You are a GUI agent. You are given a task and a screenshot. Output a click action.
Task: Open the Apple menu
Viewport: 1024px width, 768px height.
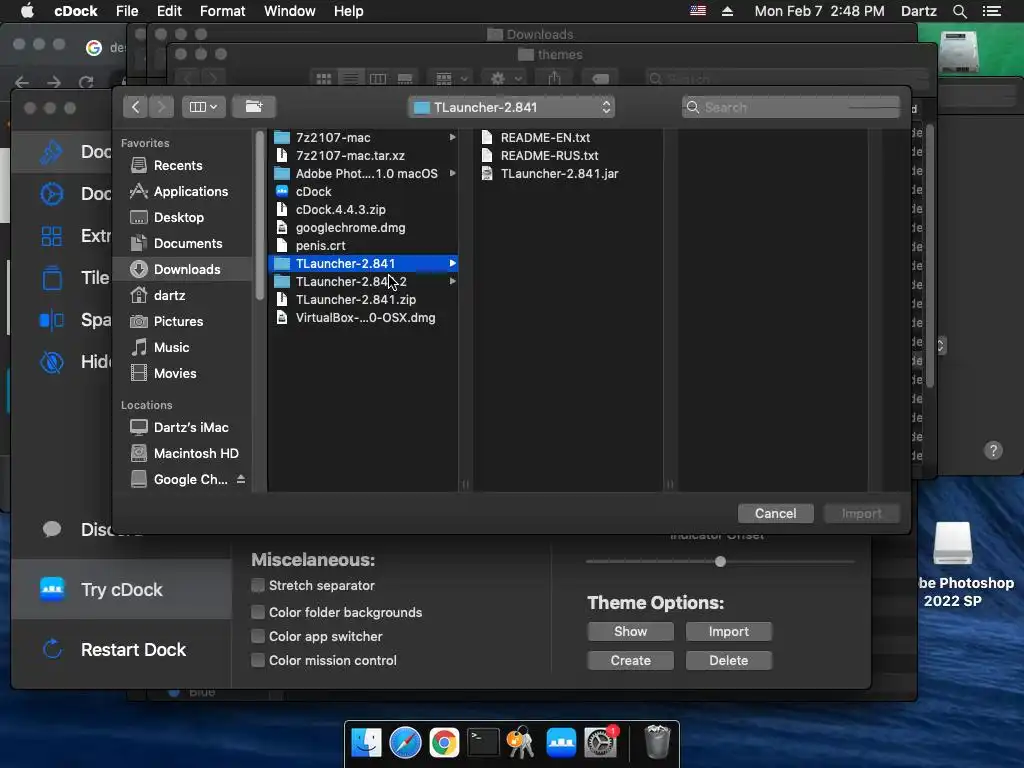coord(27,11)
